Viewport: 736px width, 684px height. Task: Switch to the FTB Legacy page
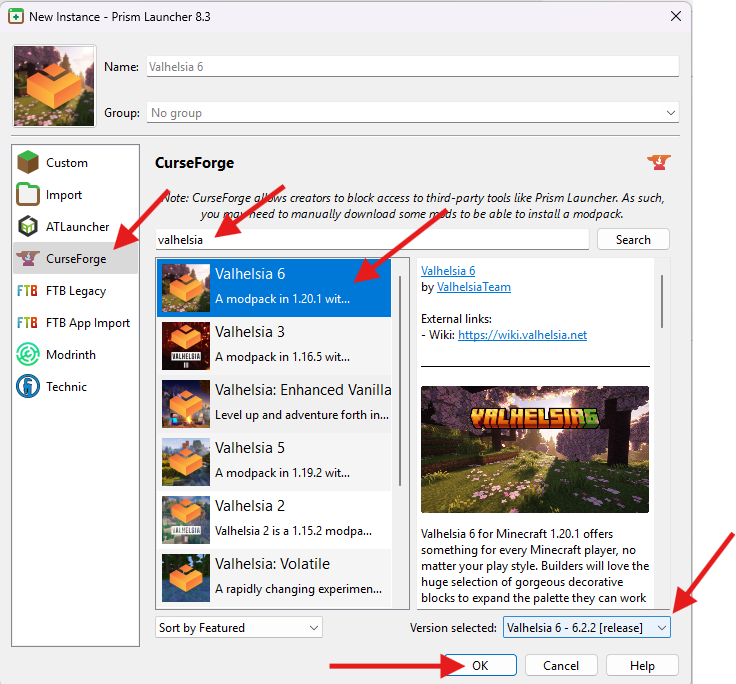pyautogui.click(x=75, y=291)
